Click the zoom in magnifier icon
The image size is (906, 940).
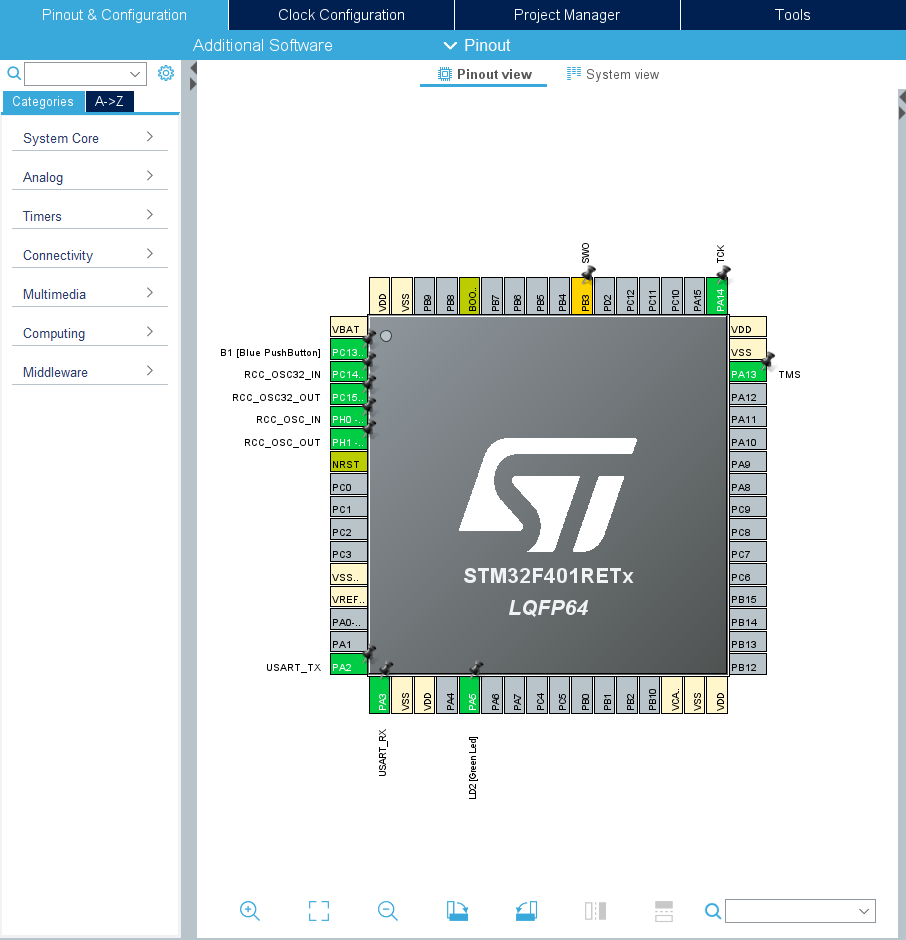(x=250, y=910)
